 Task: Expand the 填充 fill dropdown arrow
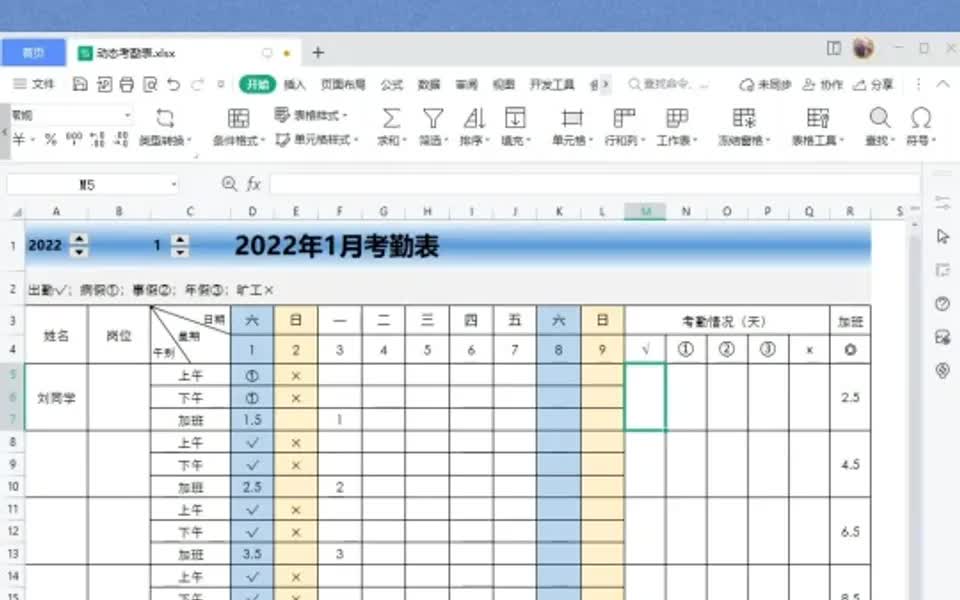click(530, 141)
